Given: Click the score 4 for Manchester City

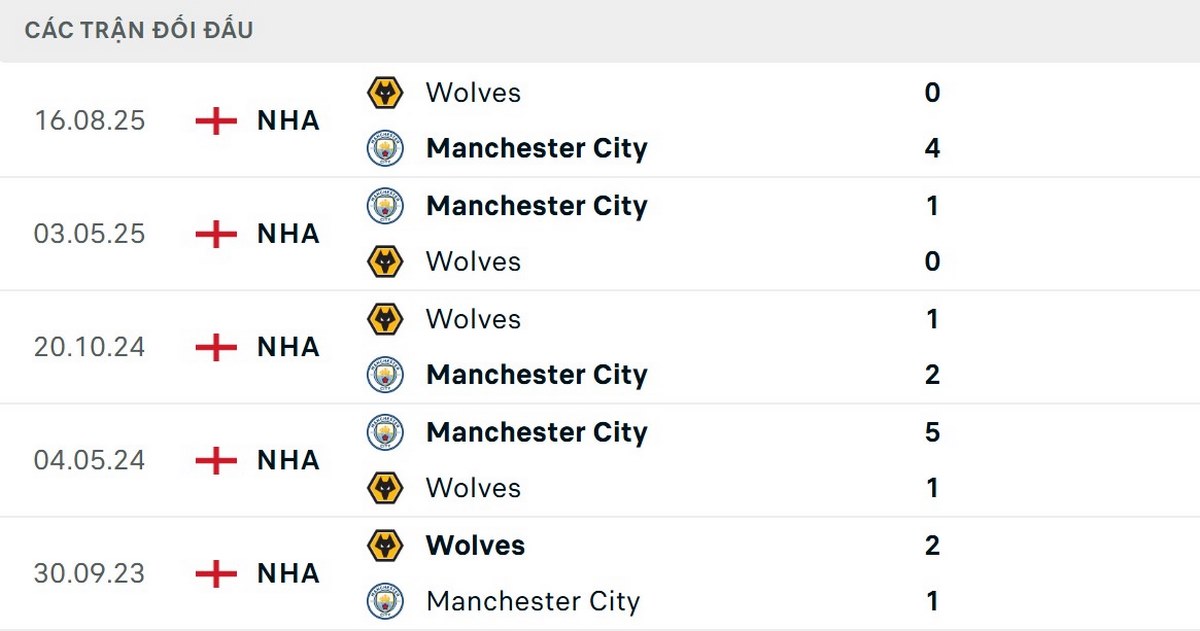Looking at the screenshot, I should [932, 148].
